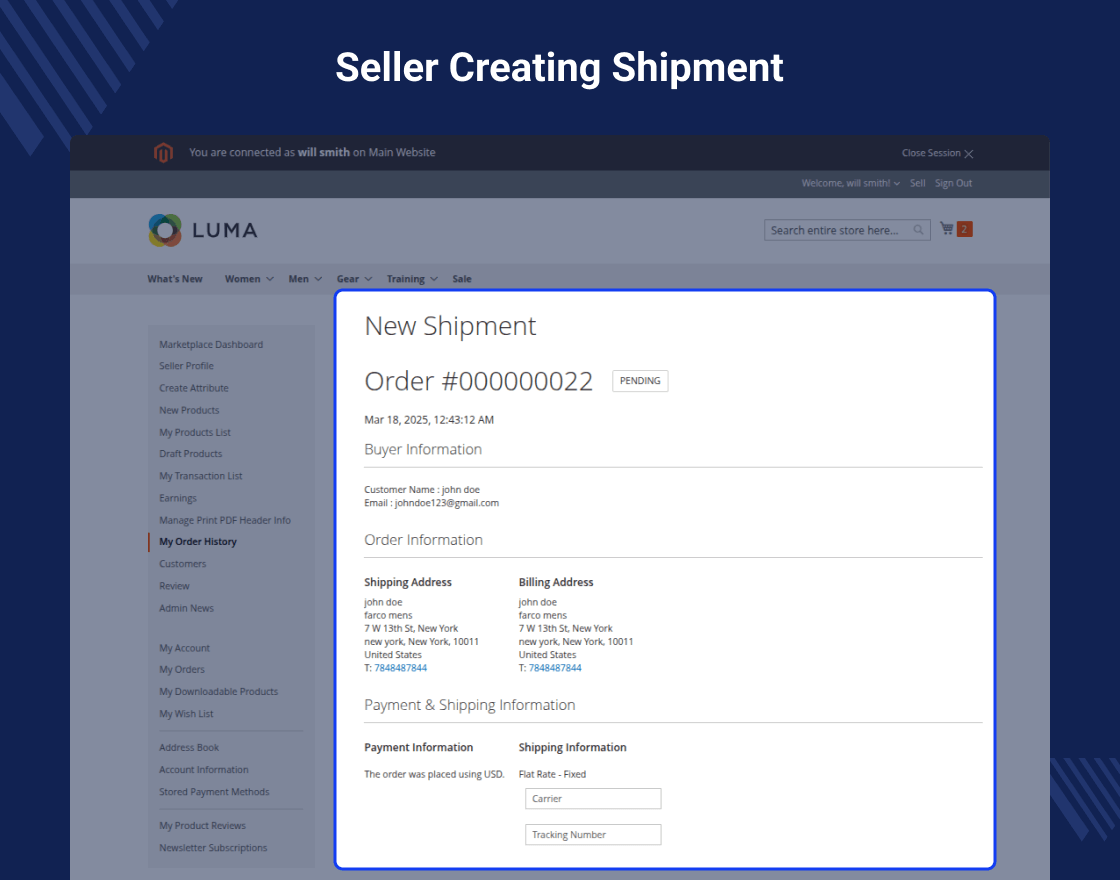
Task: Click the Sell link in header
Action: click(x=917, y=183)
